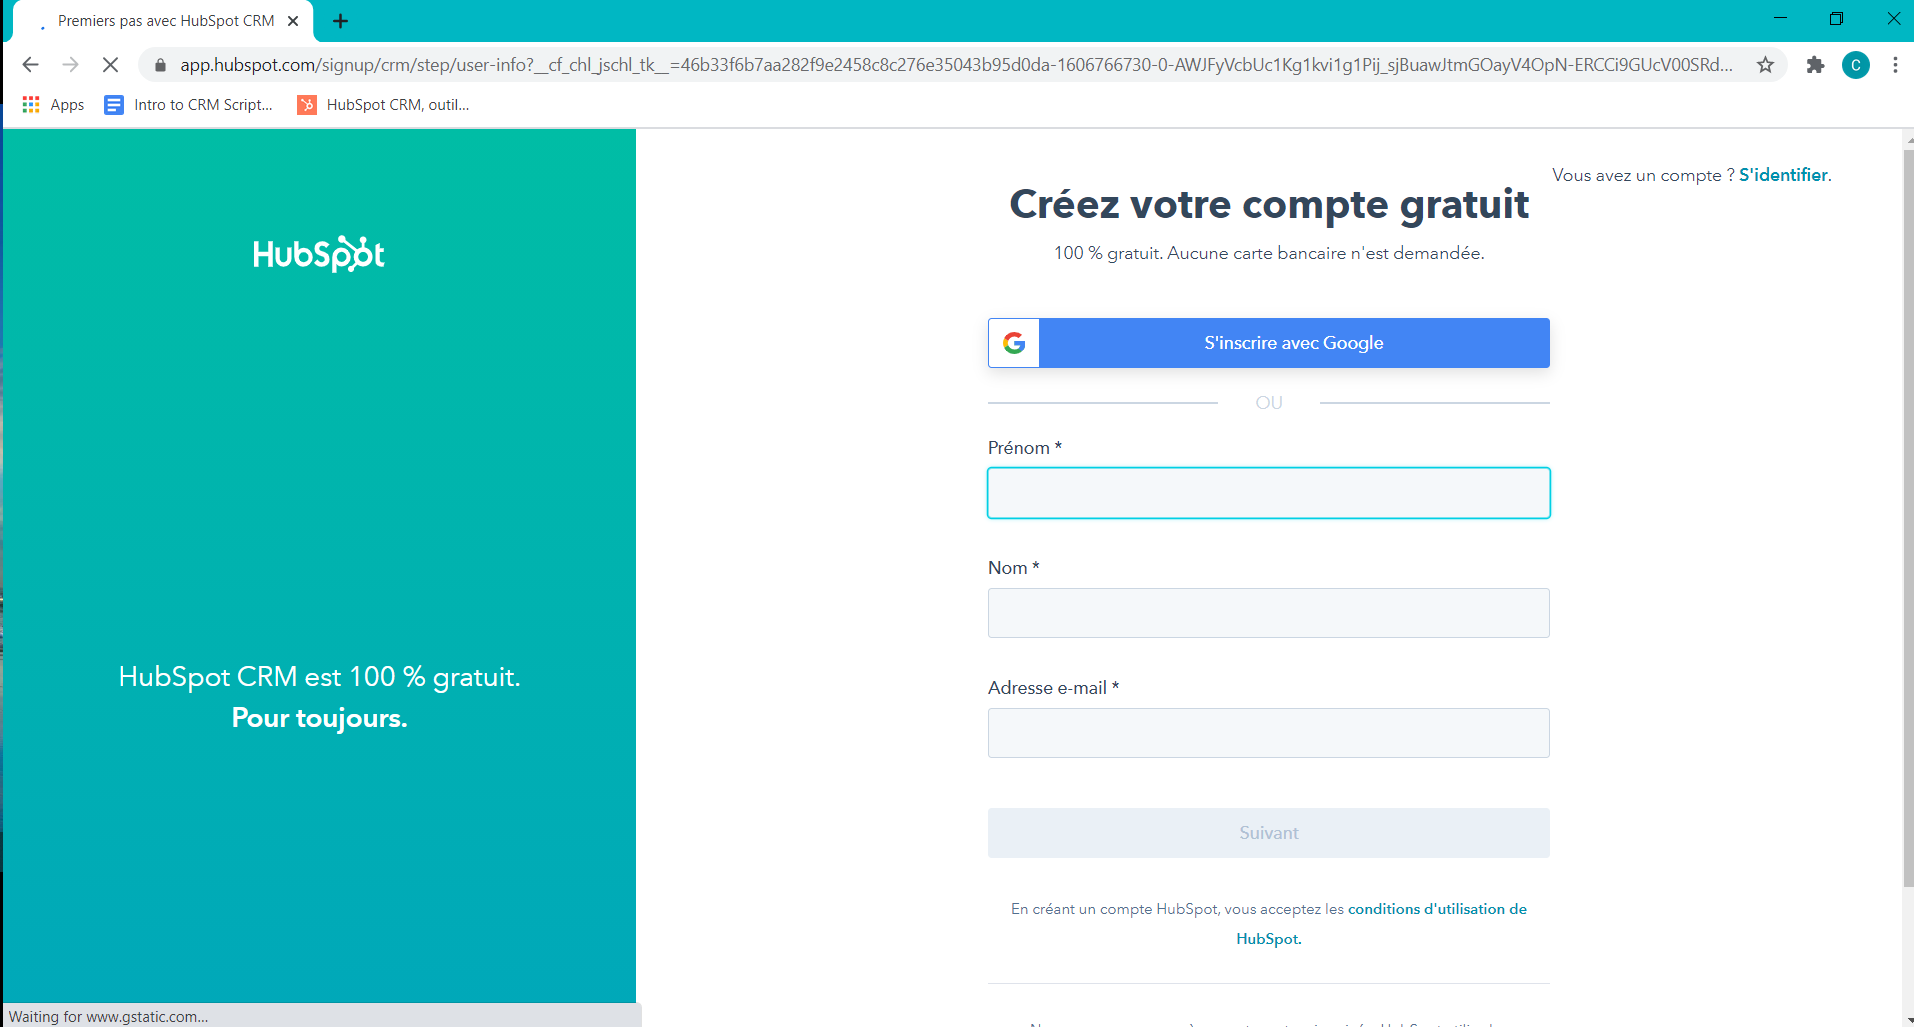Restore down the browser window

point(1836,19)
